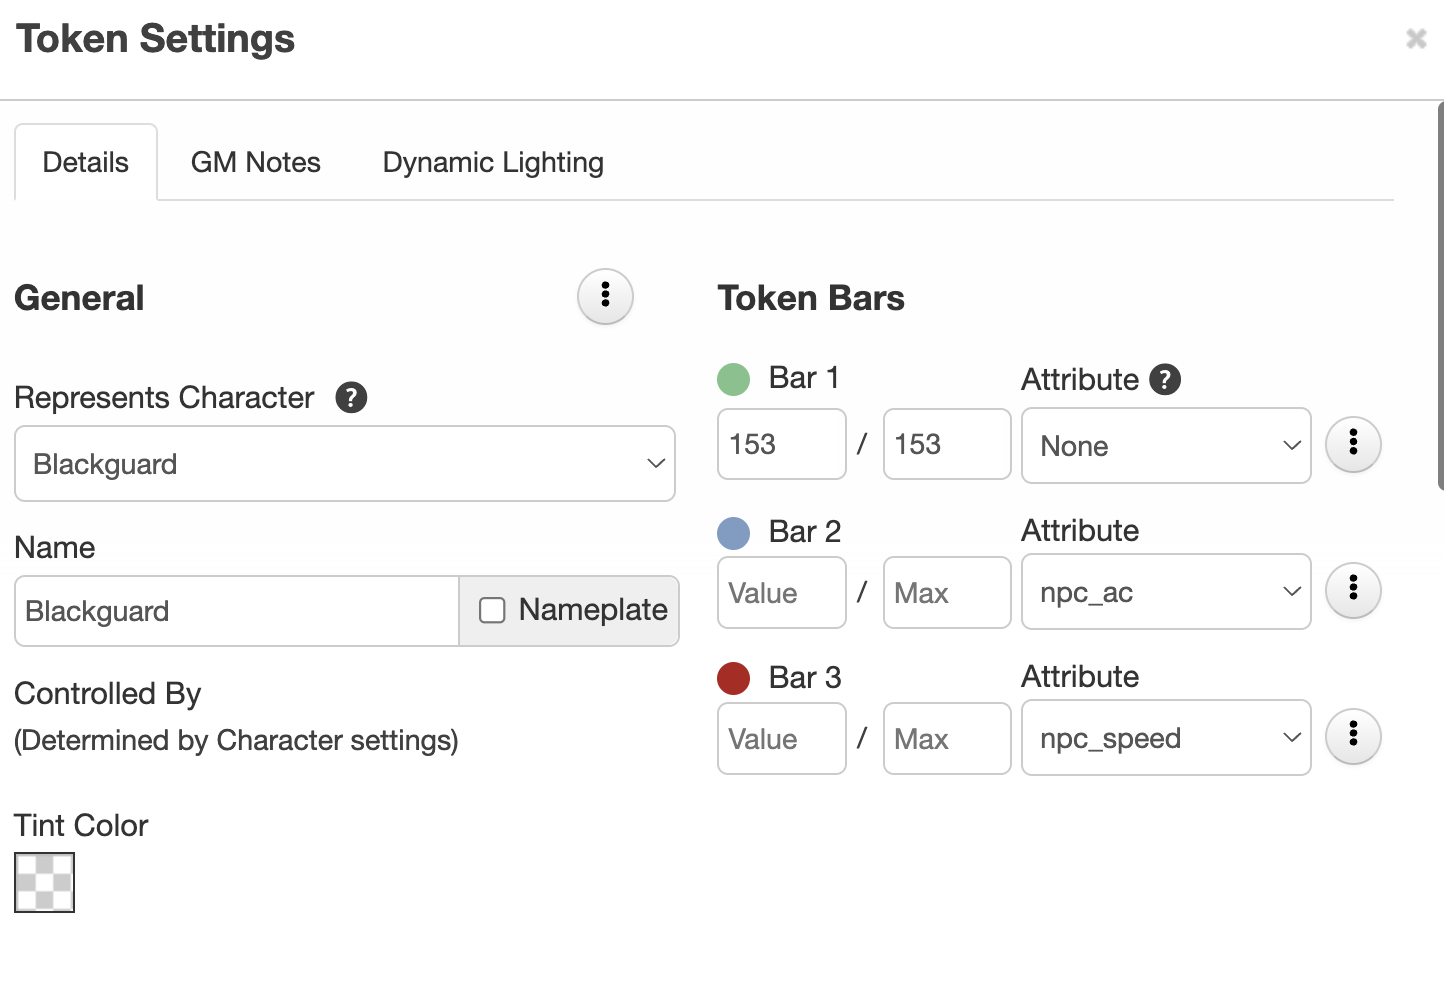Image resolution: width=1444 pixels, height=994 pixels.
Task: Enable the Nameplate checkbox
Action: pyautogui.click(x=492, y=610)
